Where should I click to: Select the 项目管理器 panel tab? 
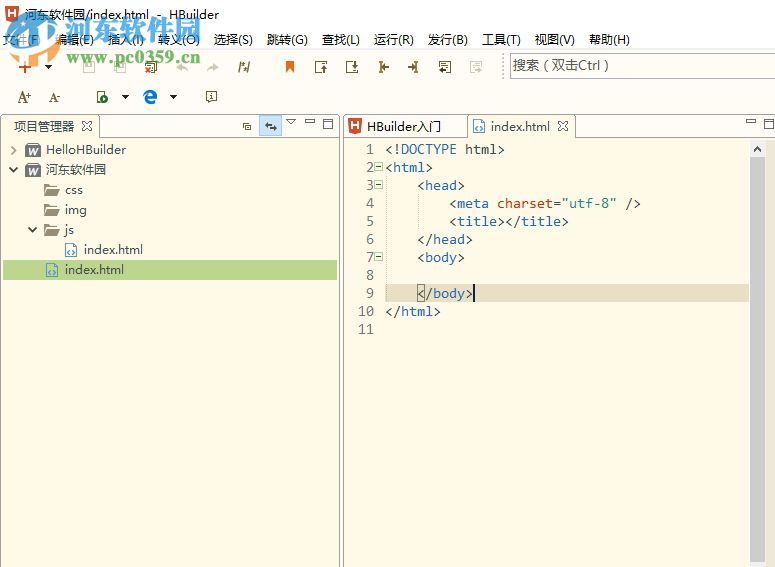pyautogui.click(x=44, y=127)
